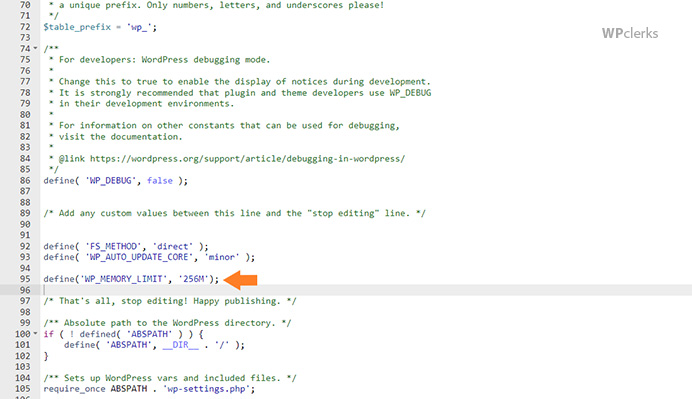The width and height of the screenshot is (692, 399).
Task: Click line number 105 in gutter
Action: pos(23,389)
